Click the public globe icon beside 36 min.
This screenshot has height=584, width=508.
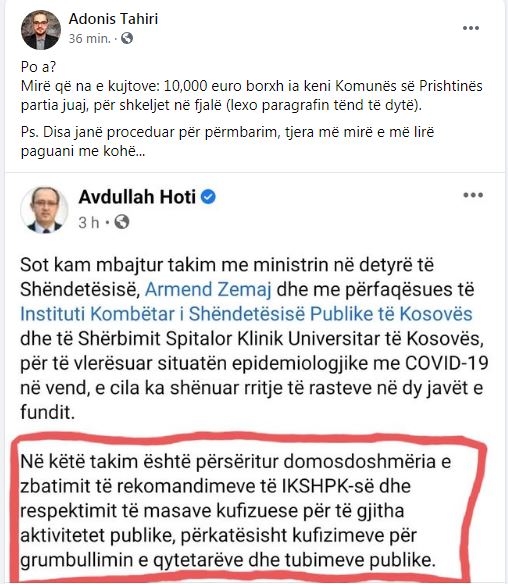pyautogui.click(x=127, y=38)
